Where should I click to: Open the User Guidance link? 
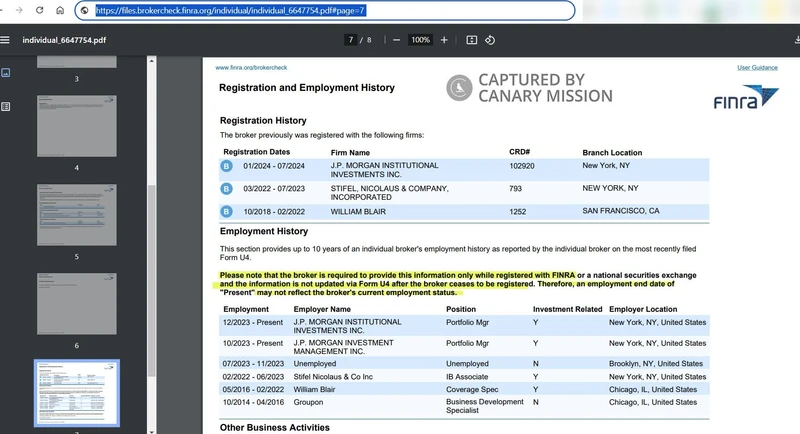757,67
